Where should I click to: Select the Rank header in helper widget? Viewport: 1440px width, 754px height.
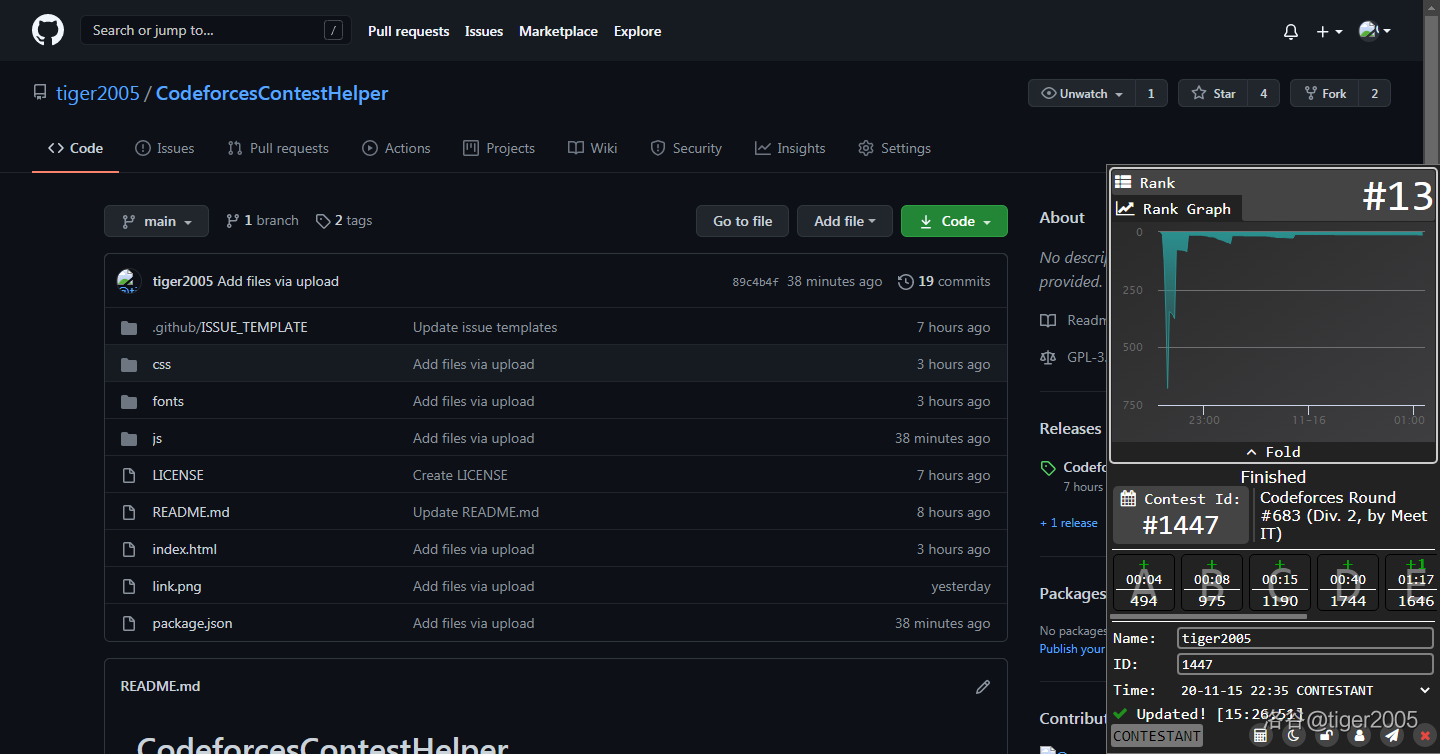[1145, 183]
